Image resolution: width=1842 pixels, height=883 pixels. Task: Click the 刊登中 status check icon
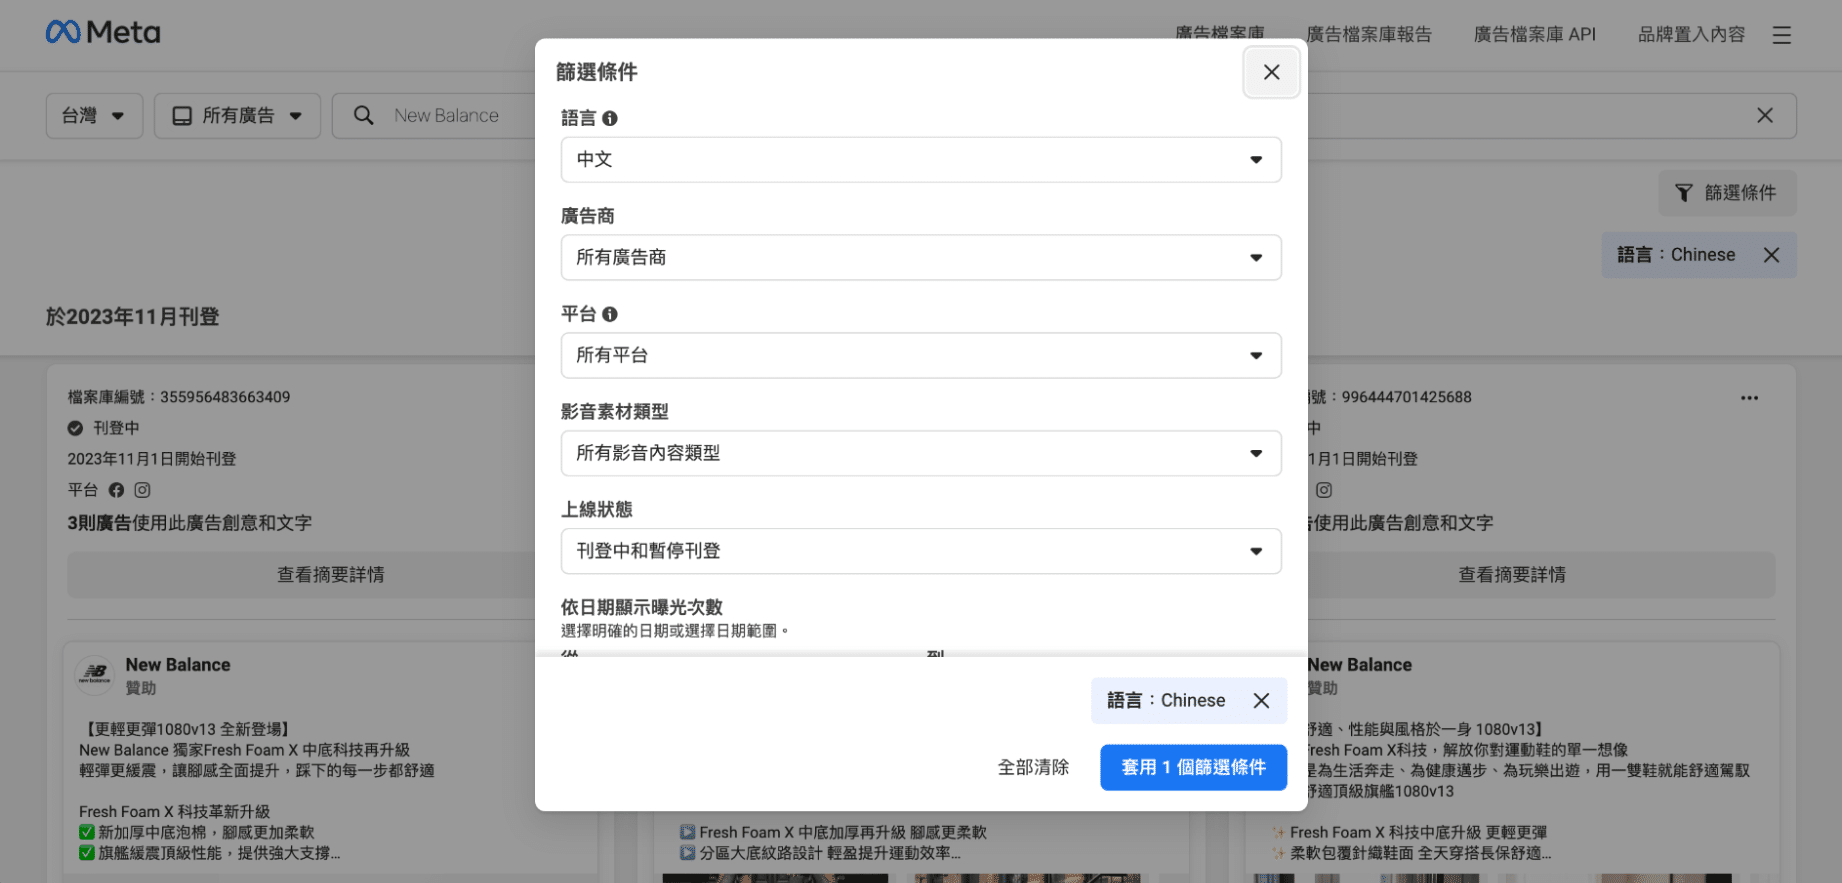click(75, 428)
